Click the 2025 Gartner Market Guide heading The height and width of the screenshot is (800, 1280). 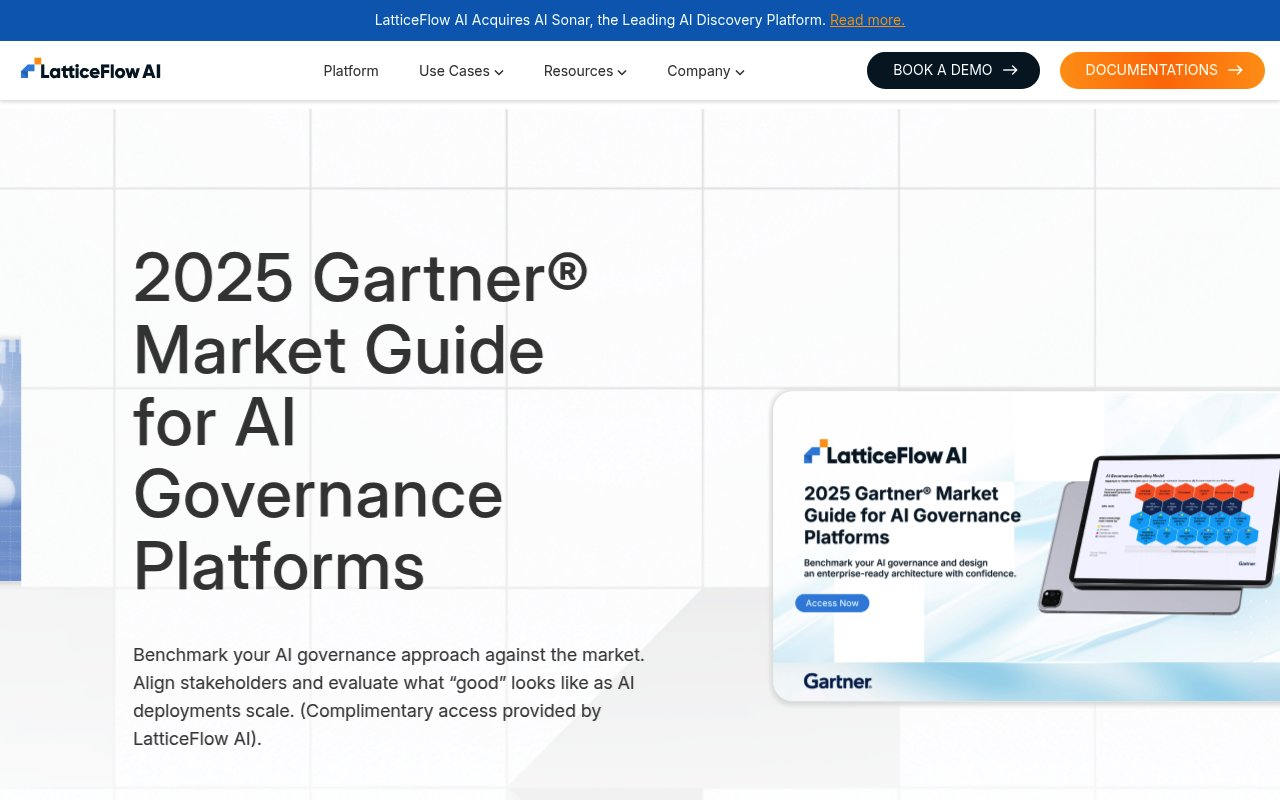coord(360,420)
